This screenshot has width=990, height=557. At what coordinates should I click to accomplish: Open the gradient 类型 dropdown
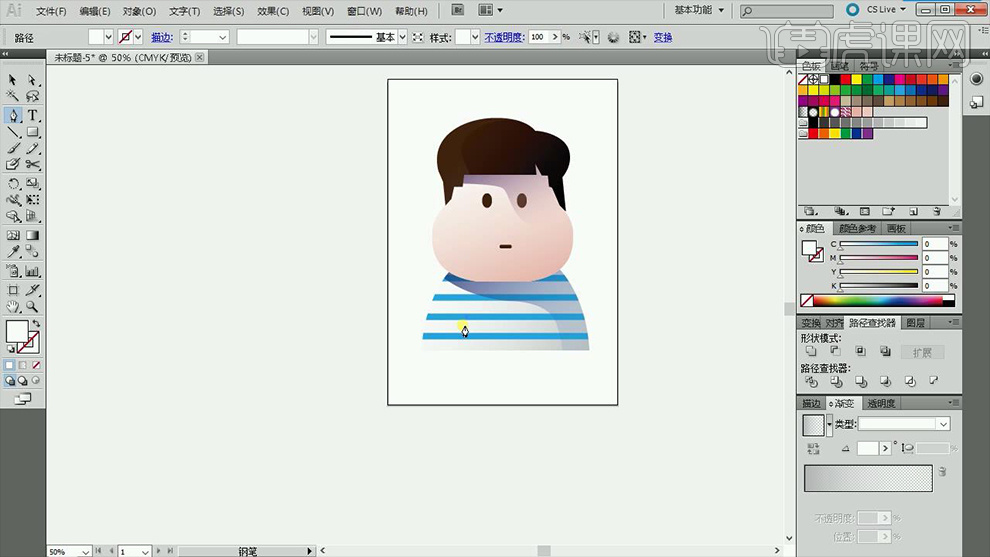click(x=942, y=424)
